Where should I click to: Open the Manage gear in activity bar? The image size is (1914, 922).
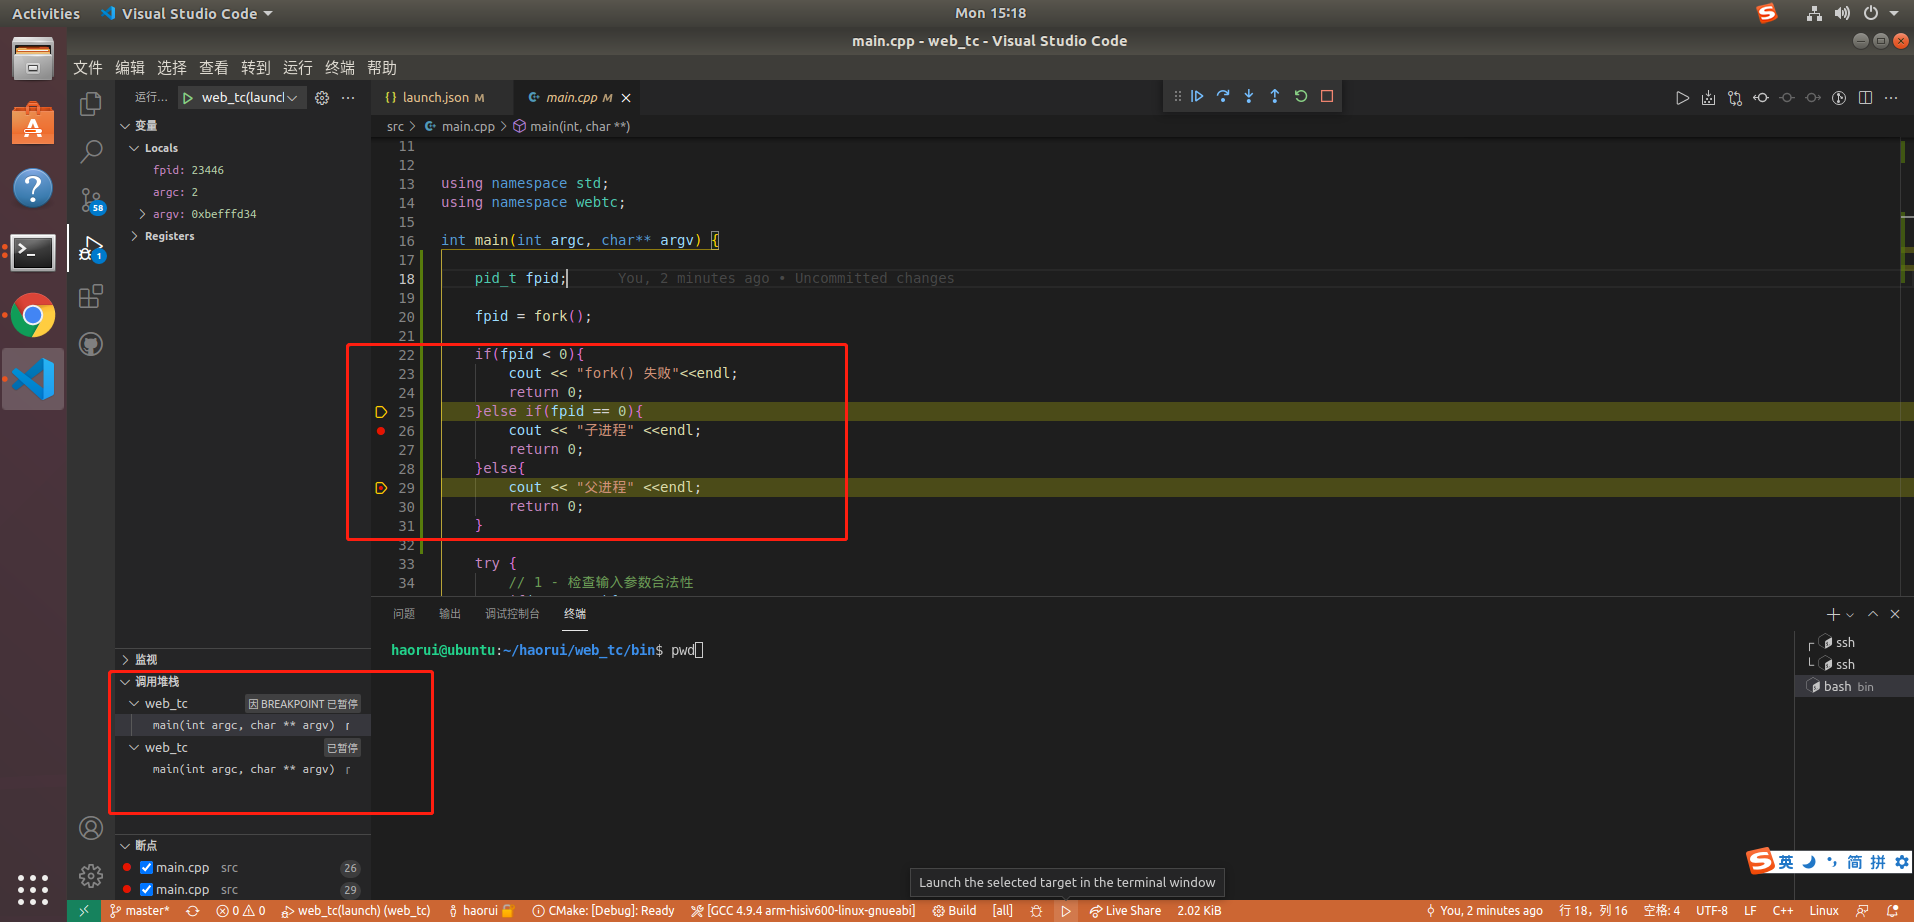[91, 876]
